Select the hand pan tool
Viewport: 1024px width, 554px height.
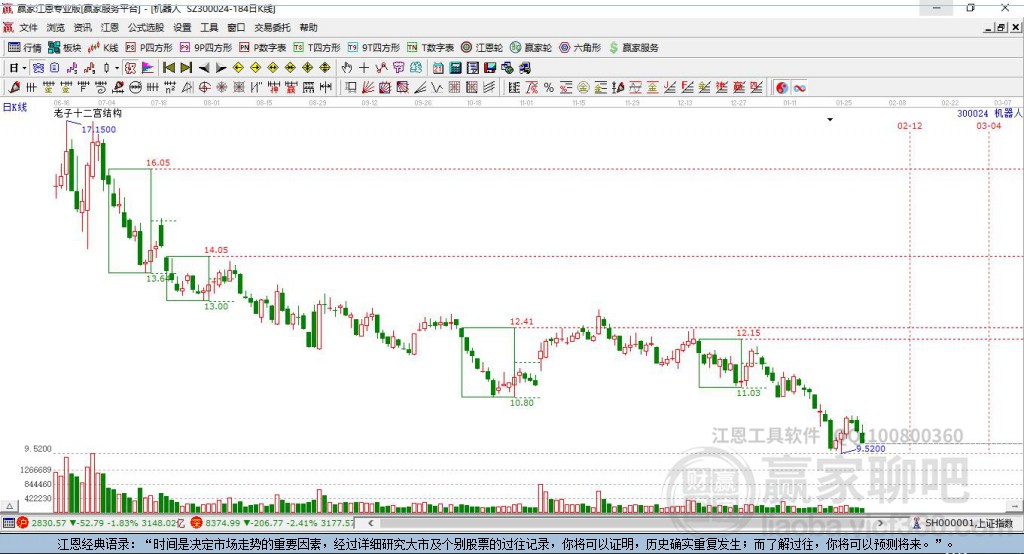pyautogui.click(x=347, y=68)
